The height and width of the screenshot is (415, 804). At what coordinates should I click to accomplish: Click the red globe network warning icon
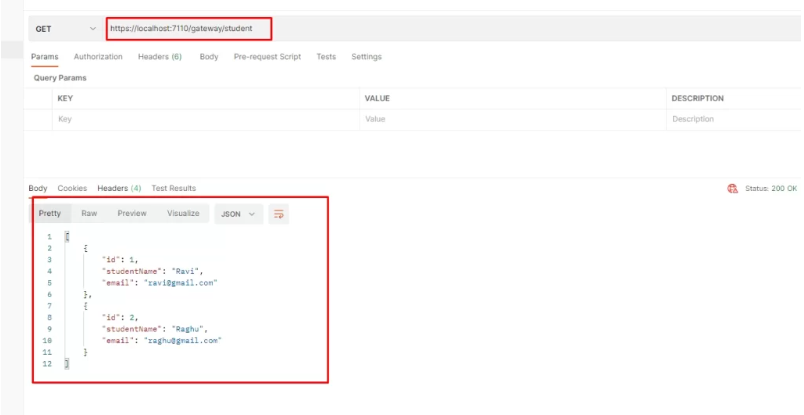pos(732,188)
